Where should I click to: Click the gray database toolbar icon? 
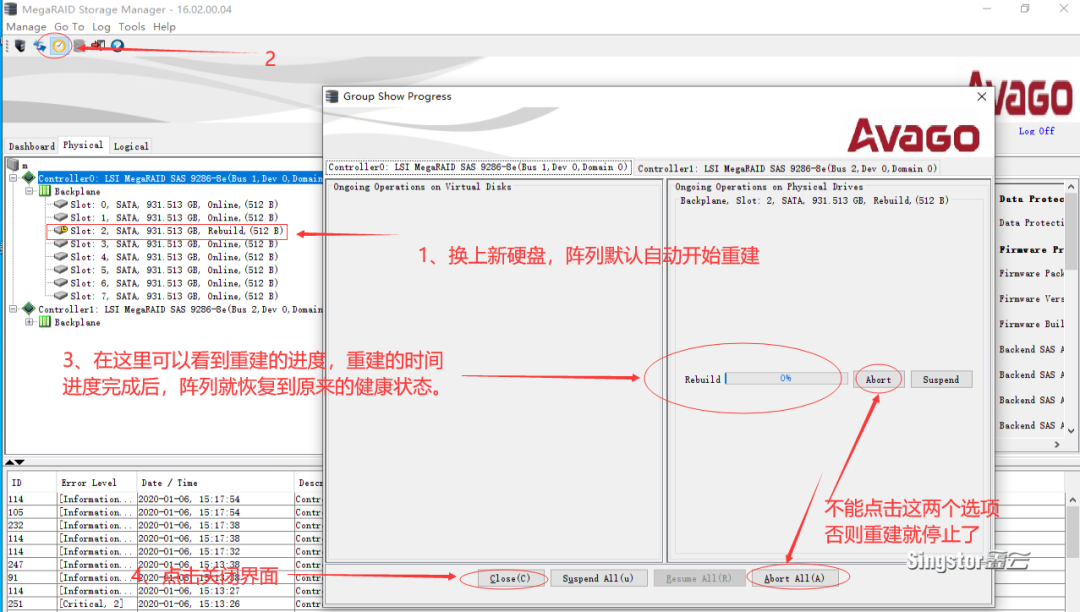coord(79,46)
